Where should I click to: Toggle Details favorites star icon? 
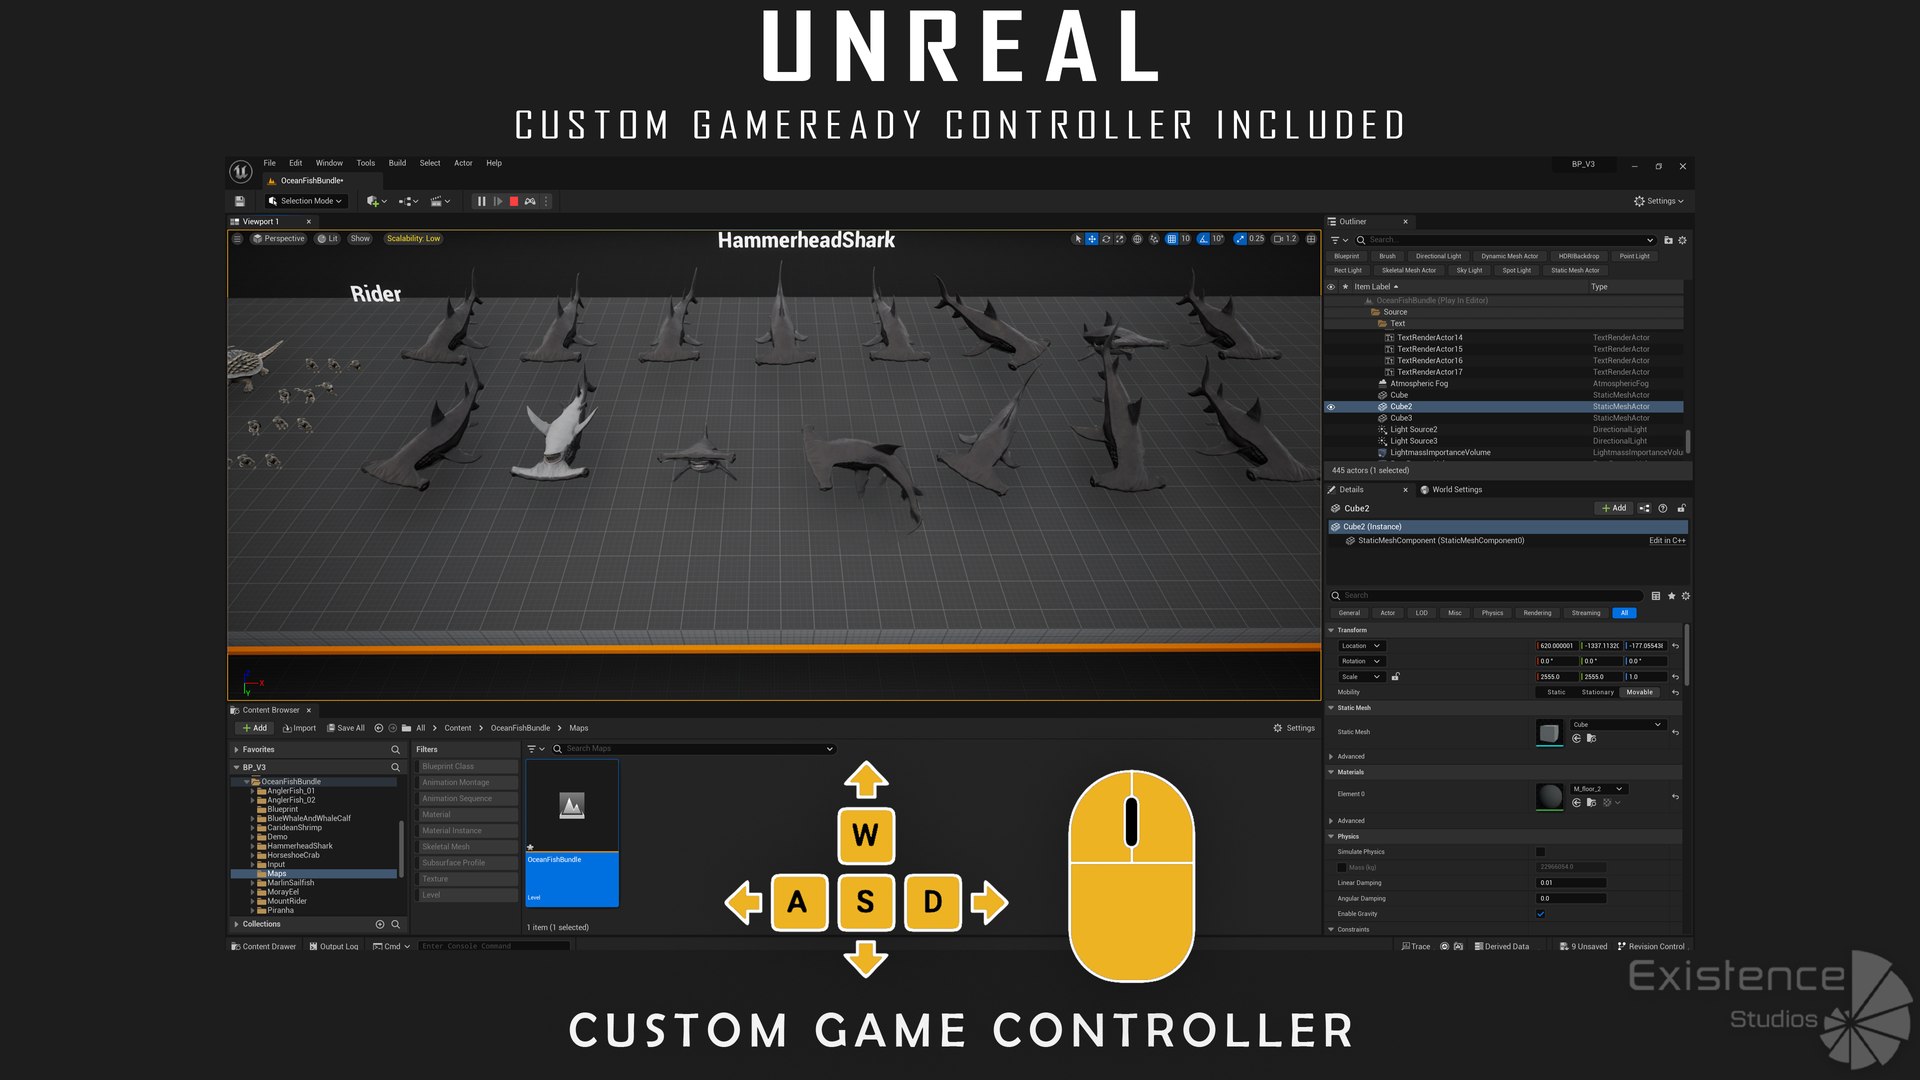point(1671,596)
